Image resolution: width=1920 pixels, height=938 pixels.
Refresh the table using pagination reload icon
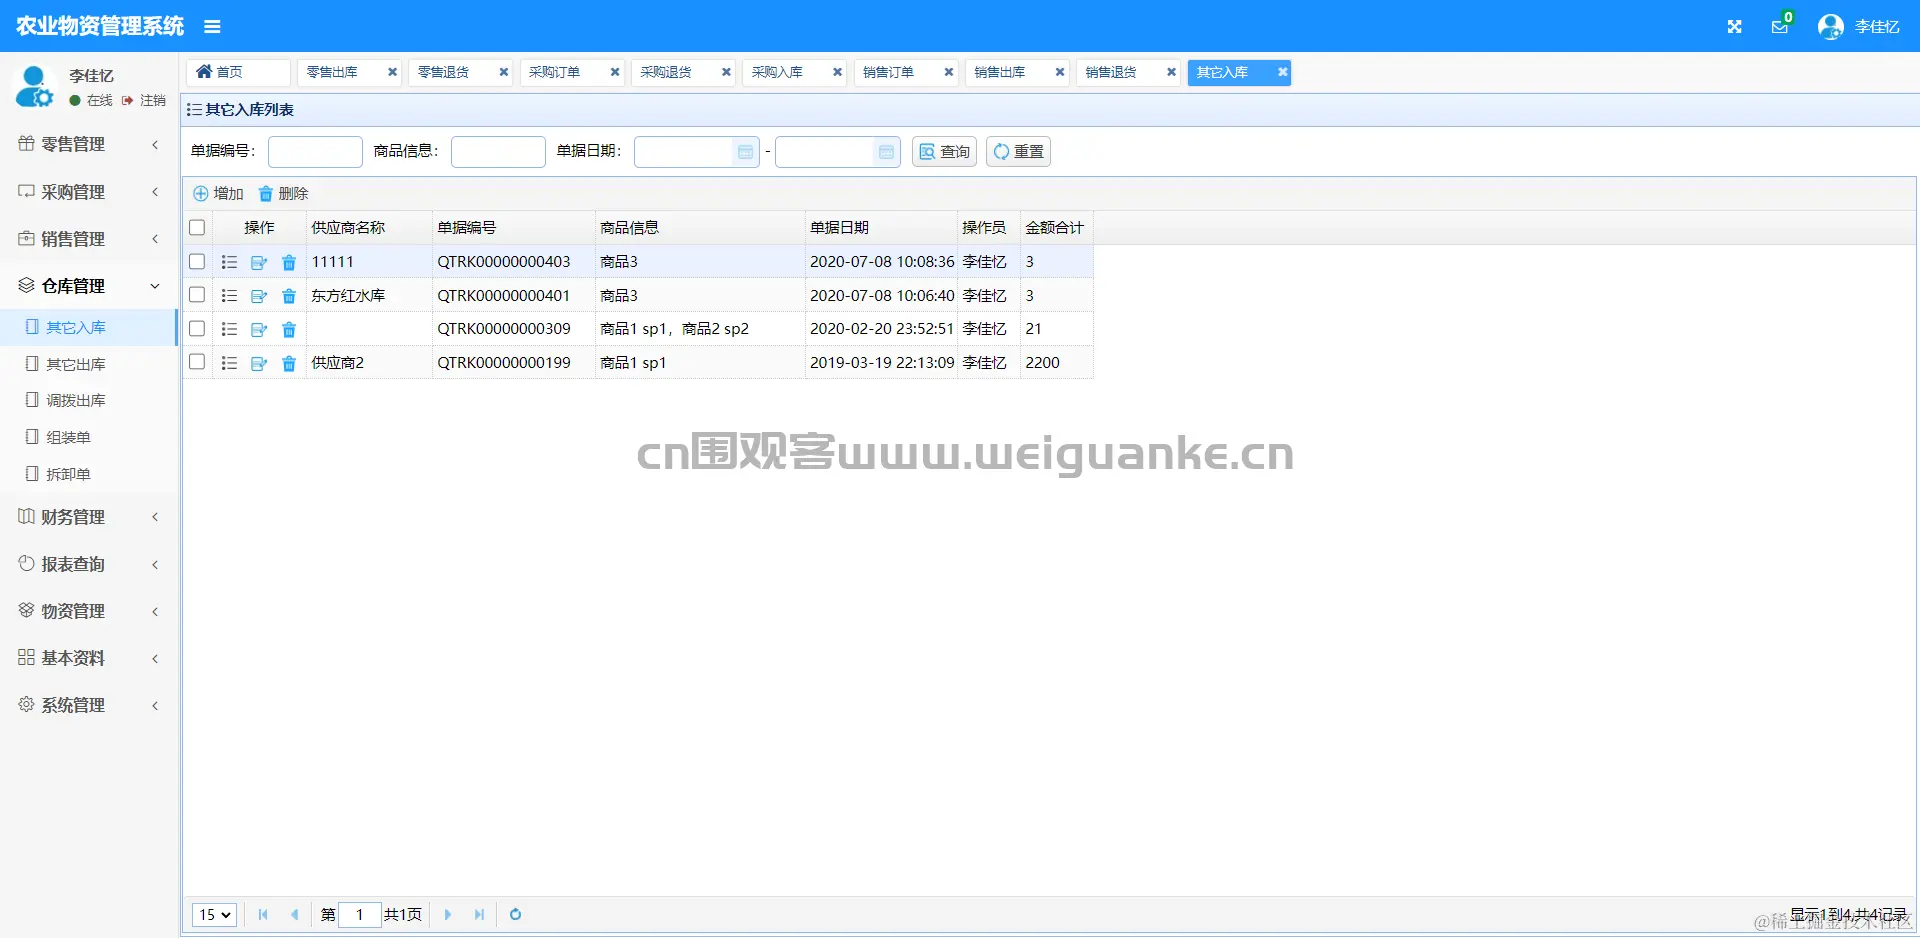(516, 914)
